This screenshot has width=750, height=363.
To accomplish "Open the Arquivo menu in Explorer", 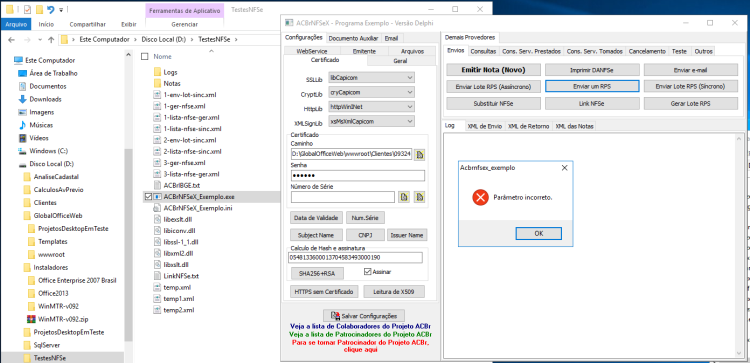I will click(x=15, y=24).
